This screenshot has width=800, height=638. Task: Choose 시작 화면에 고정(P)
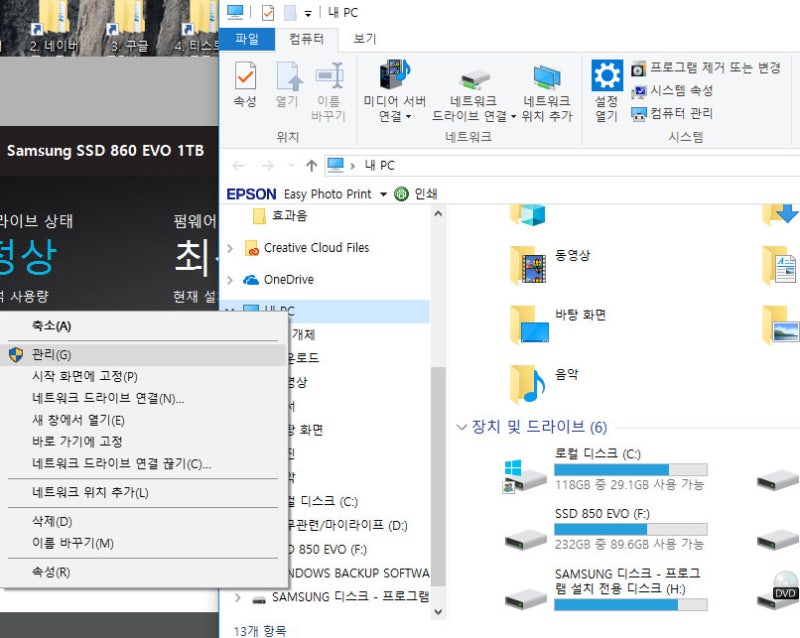(143, 377)
